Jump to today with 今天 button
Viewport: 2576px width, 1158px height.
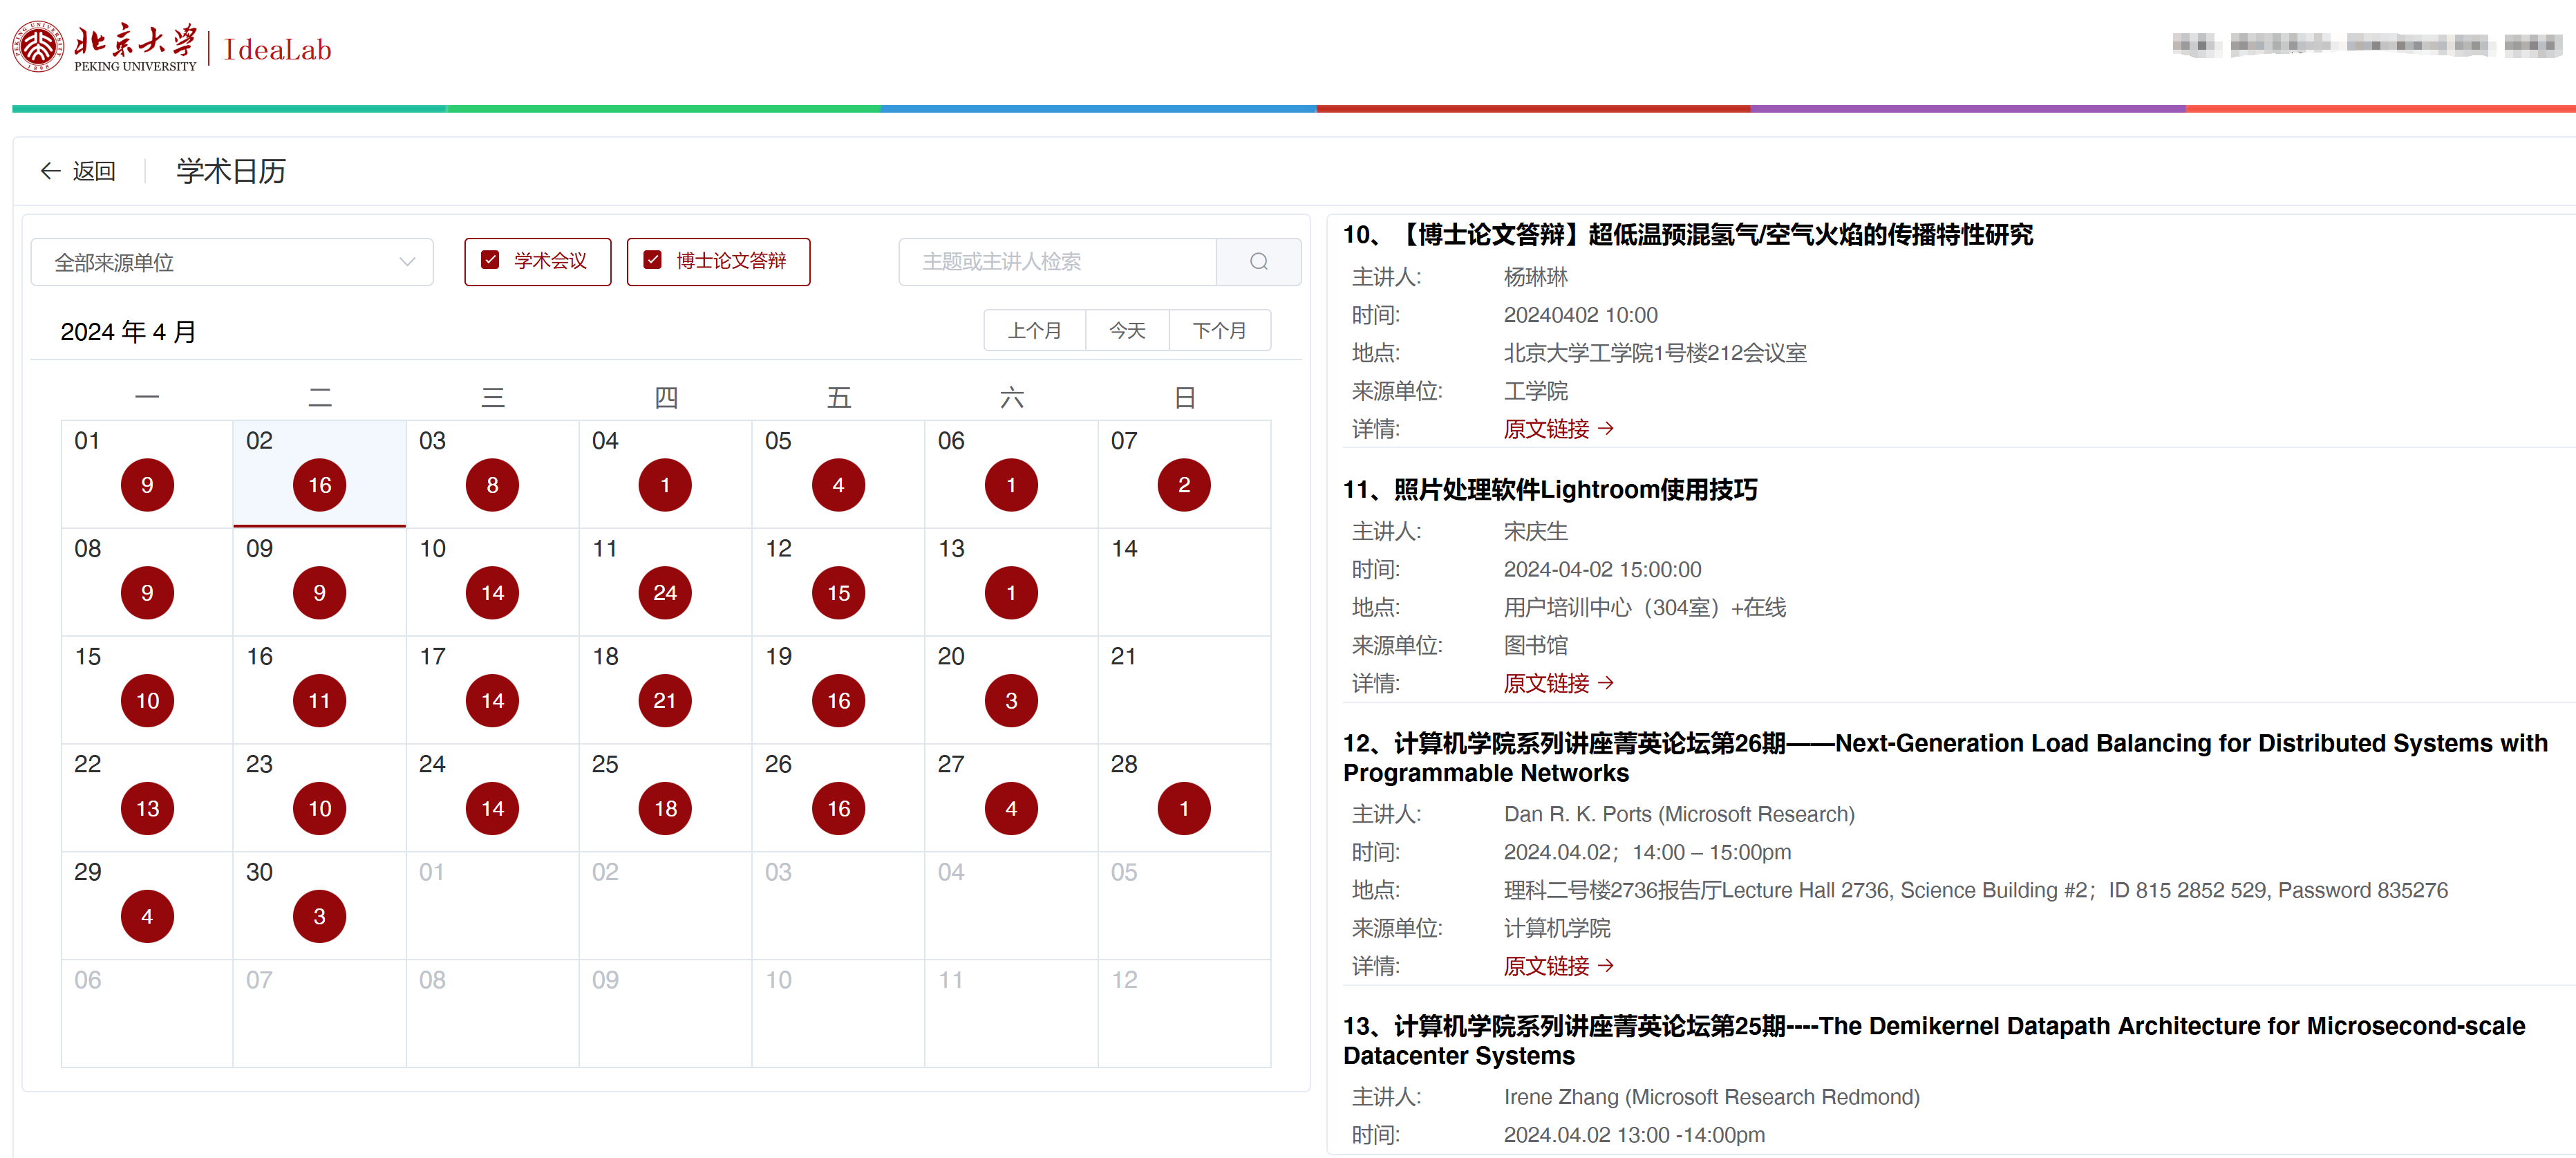click(1127, 331)
